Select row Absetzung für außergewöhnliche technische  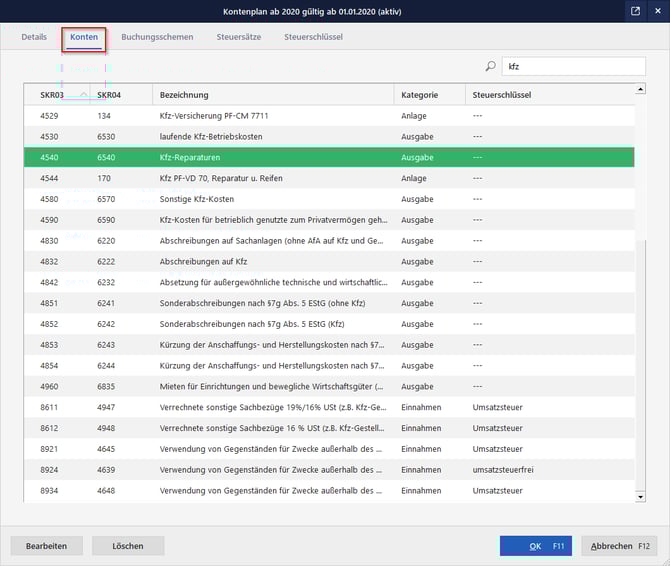329,282
